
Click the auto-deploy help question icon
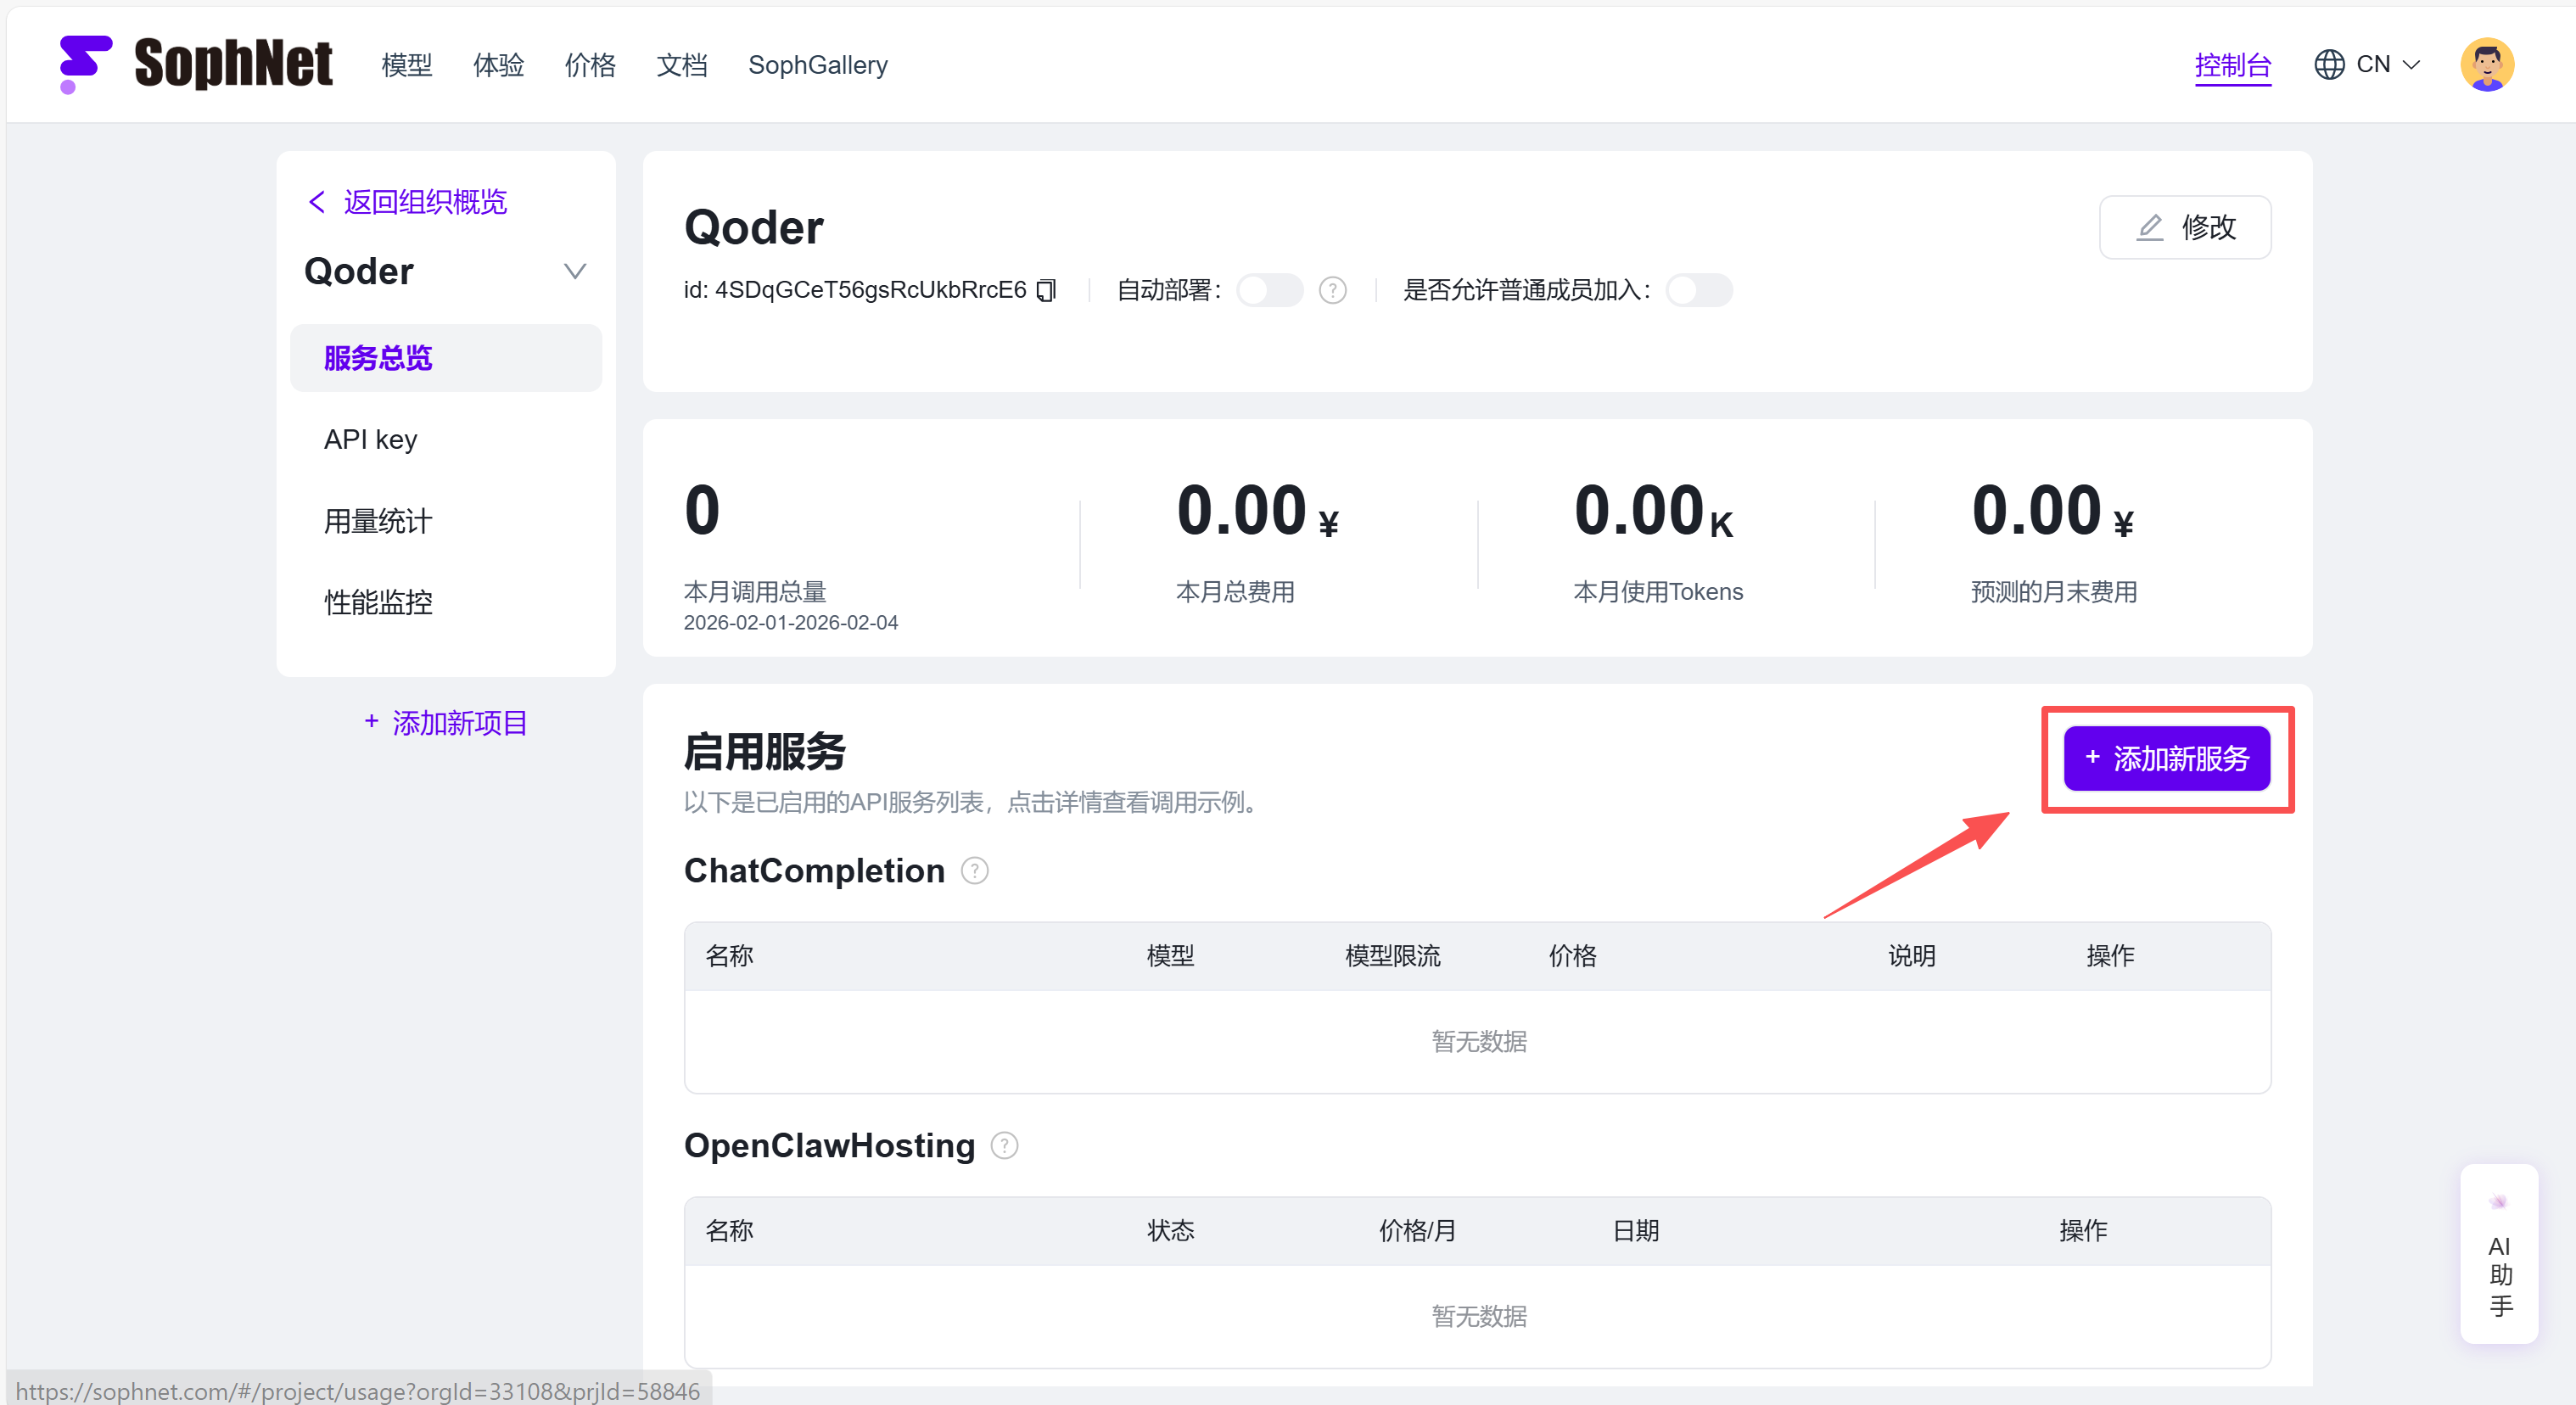click(1332, 290)
